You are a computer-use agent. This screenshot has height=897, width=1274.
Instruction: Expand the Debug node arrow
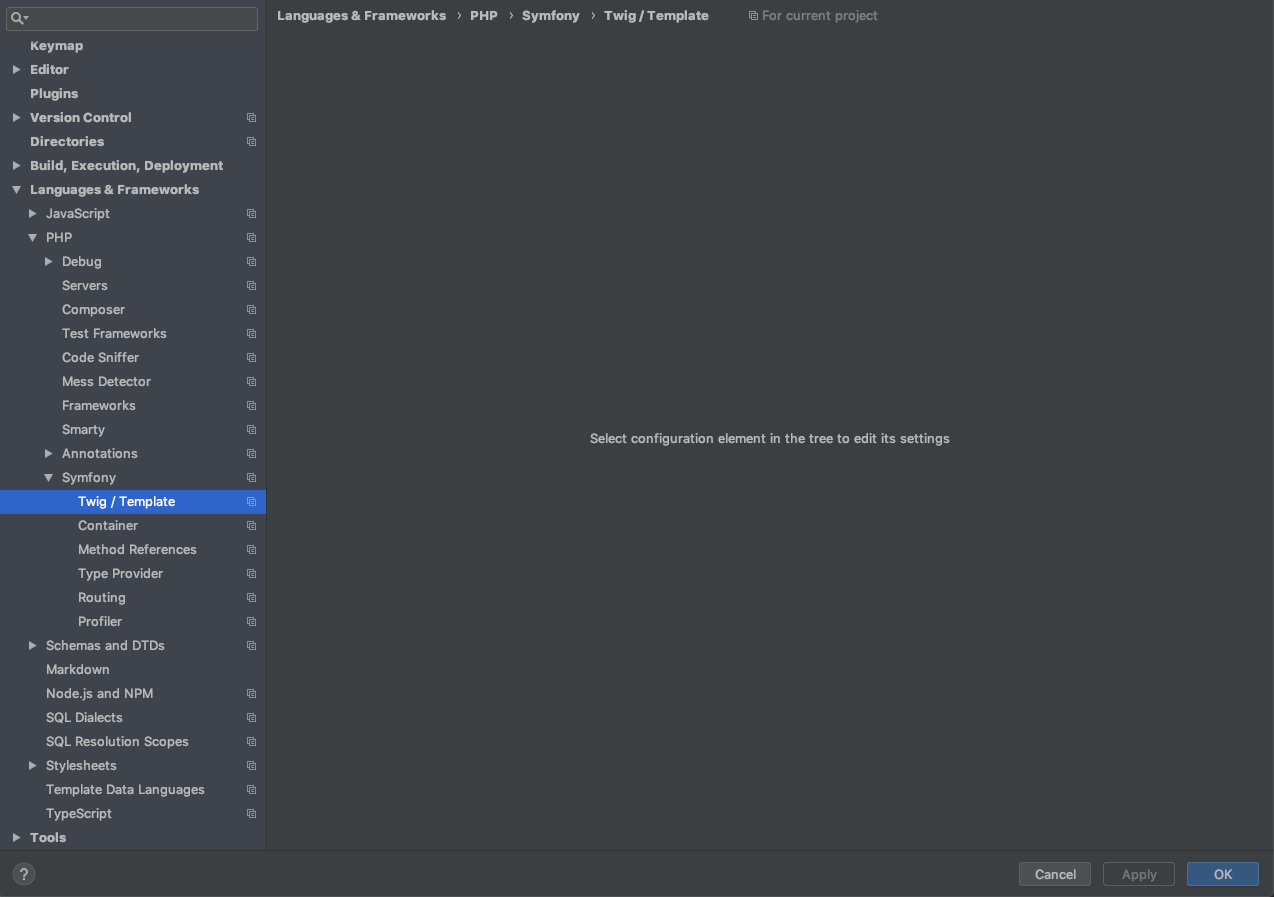click(48, 262)
